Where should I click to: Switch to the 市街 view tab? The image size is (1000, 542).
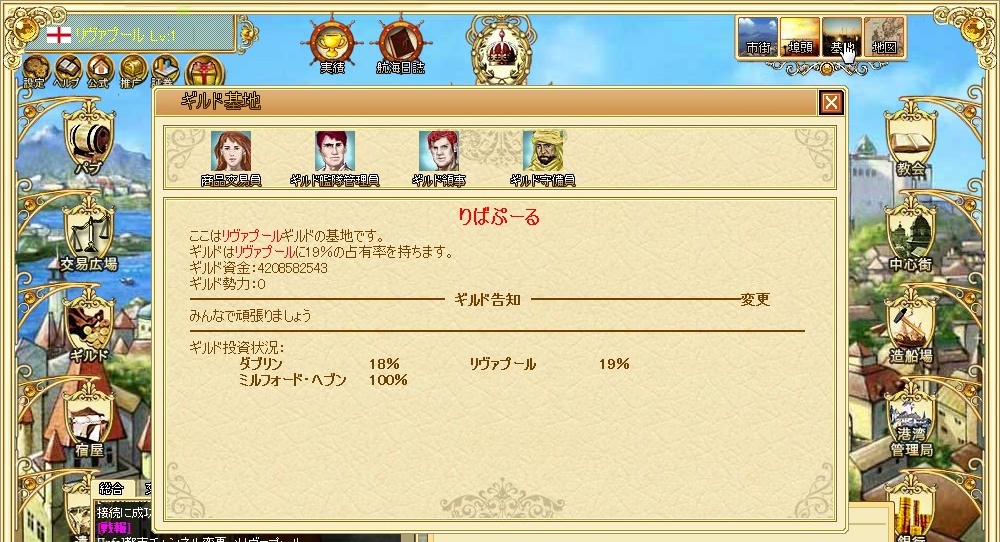coord(758,37)
